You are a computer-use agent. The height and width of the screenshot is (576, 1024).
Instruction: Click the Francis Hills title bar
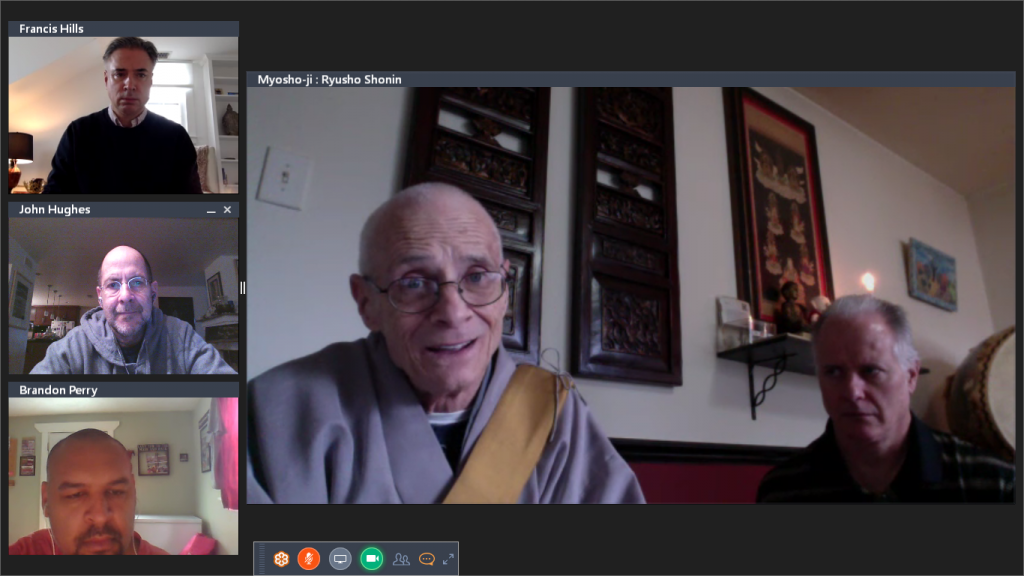tap(120, 29)
